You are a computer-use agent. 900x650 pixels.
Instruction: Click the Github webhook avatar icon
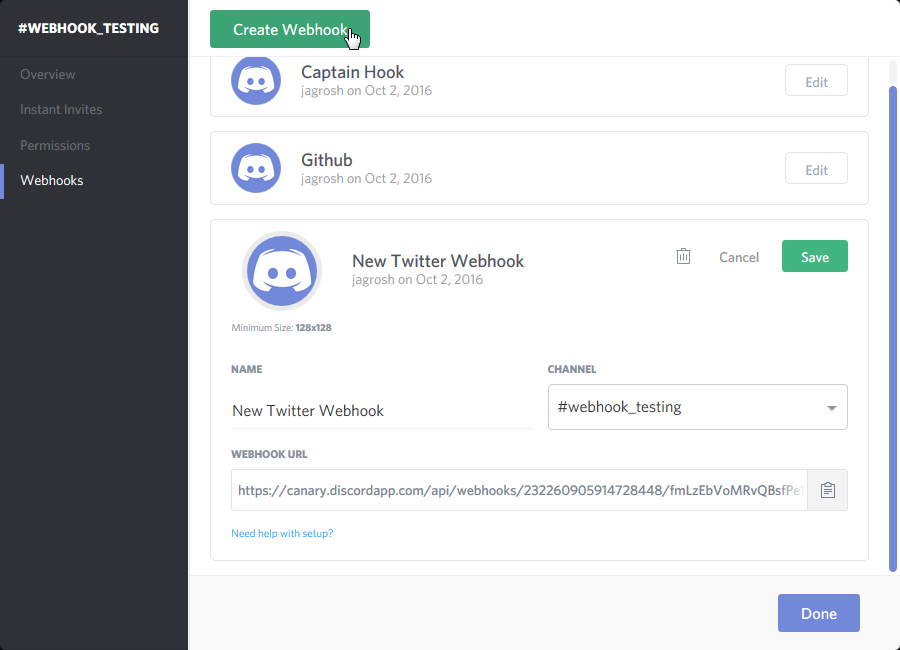(256, 168)
